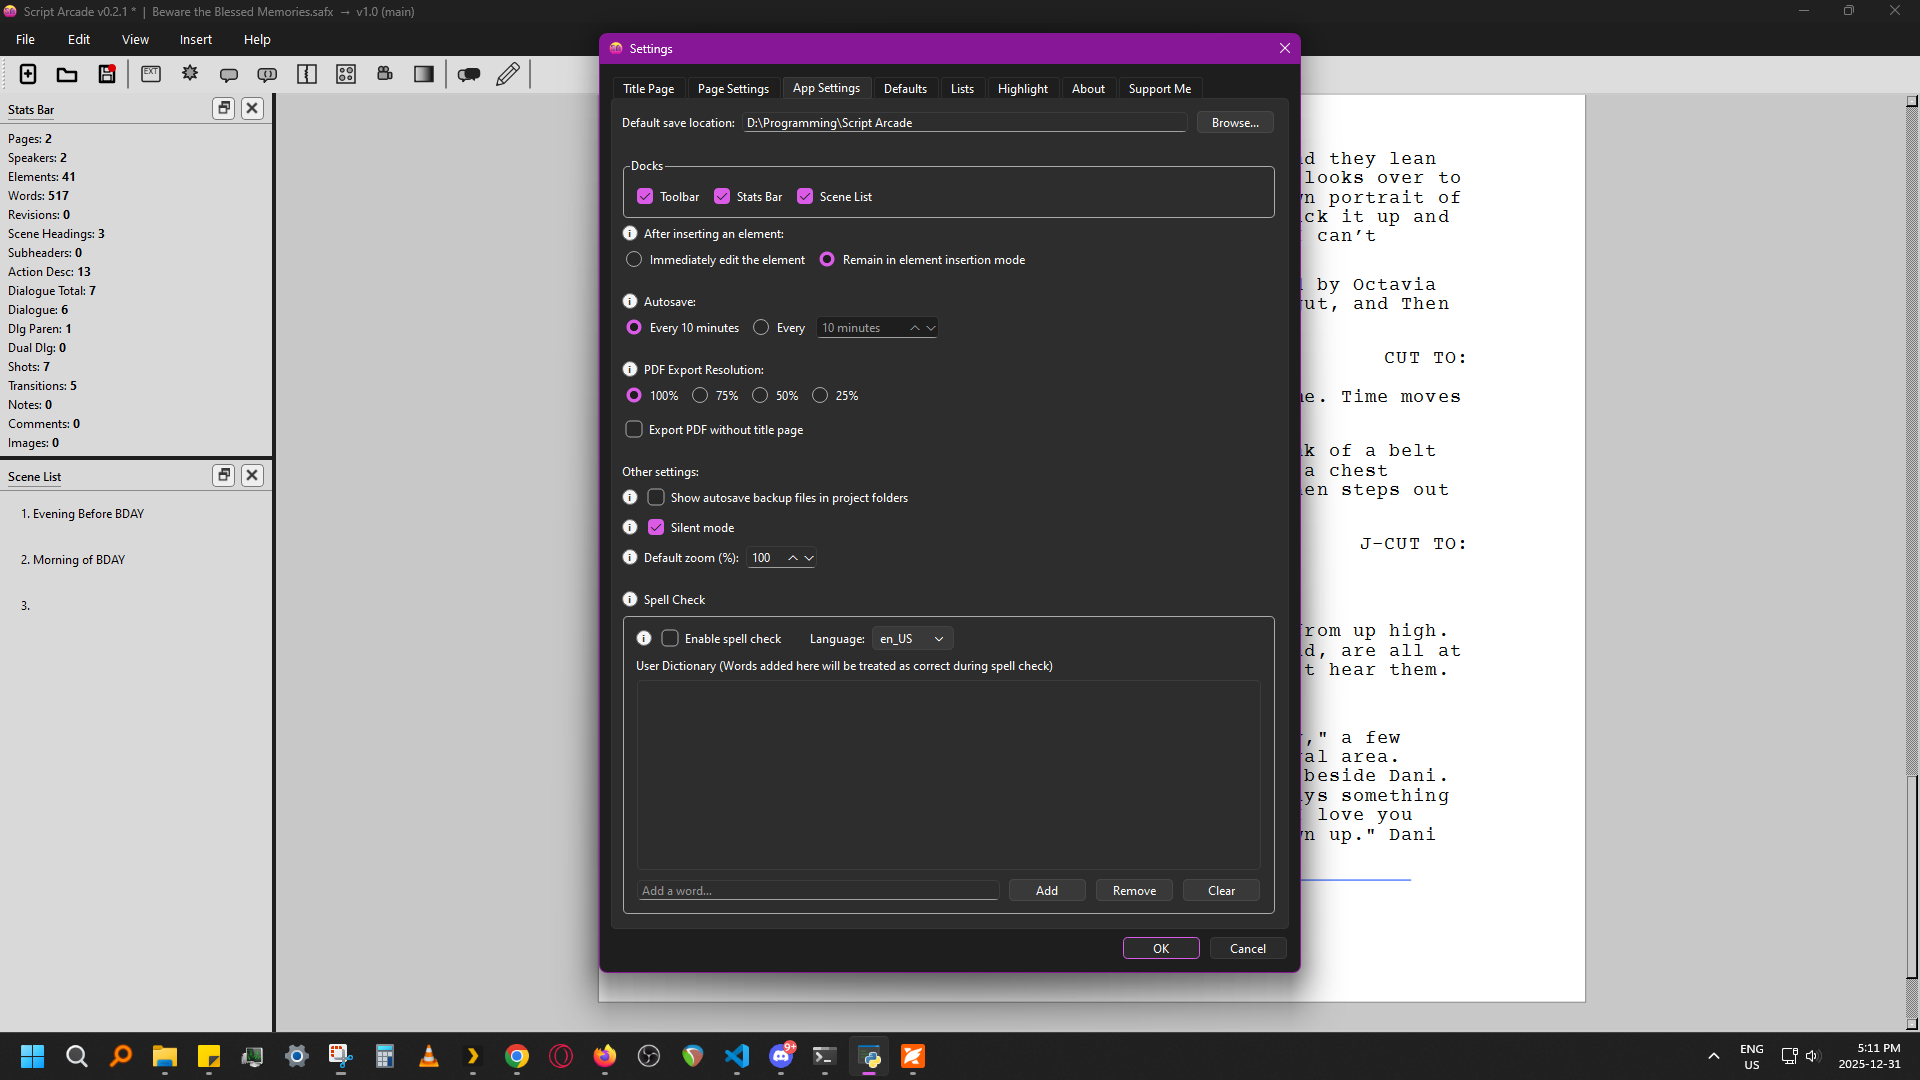This screenshot has width=1920, height=1080.
Task: Click the camera shot toolbar icon
Action: (x=385, y=74)
